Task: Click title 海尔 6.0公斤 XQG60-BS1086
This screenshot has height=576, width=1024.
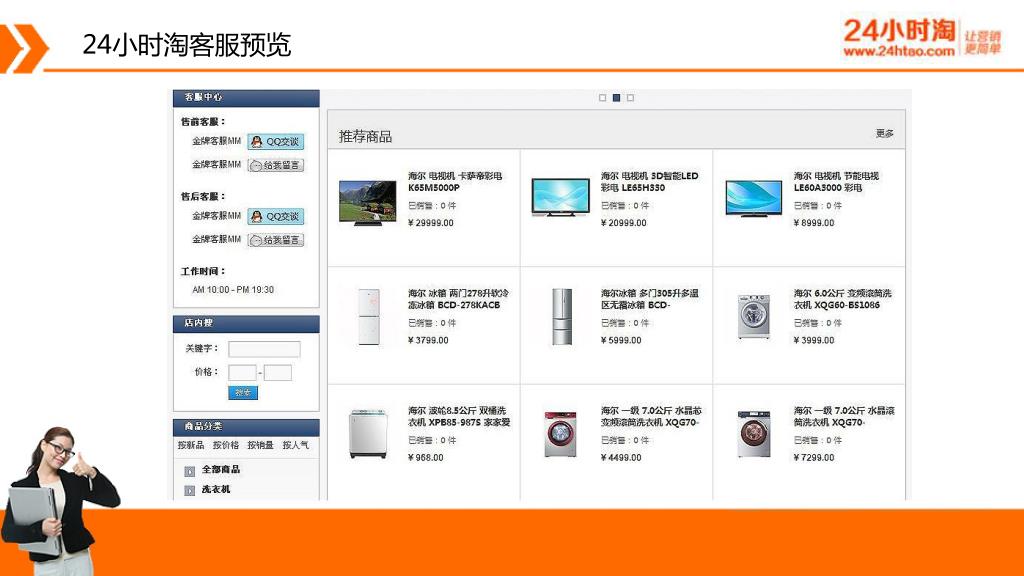Action: tap(842, 299)
